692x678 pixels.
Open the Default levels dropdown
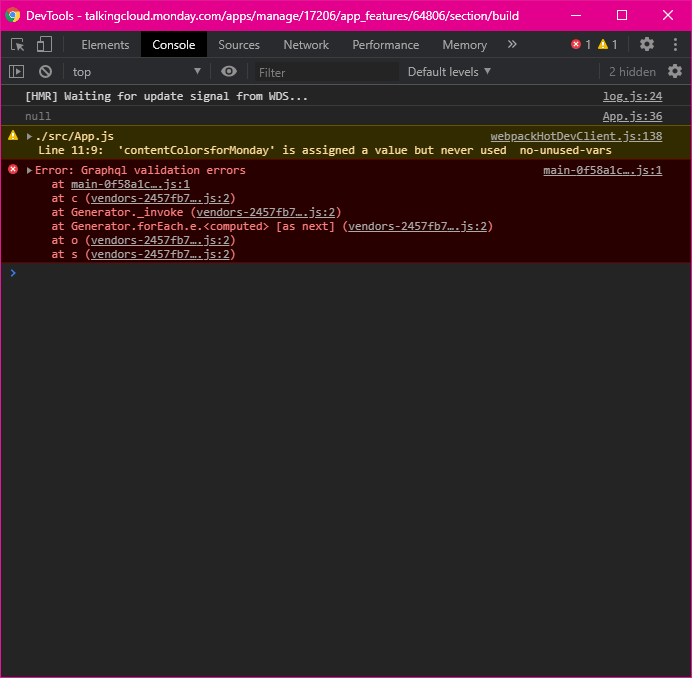click(x=449, y=72)
